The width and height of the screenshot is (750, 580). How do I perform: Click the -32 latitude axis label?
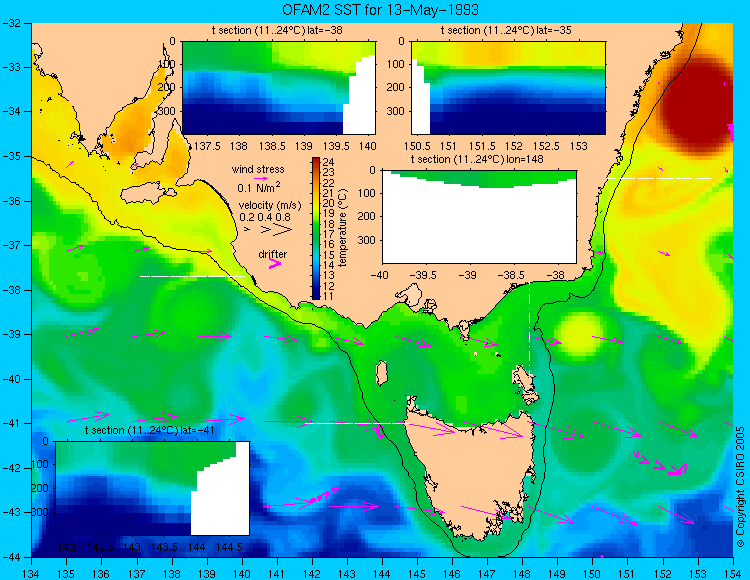pos(9,23)
